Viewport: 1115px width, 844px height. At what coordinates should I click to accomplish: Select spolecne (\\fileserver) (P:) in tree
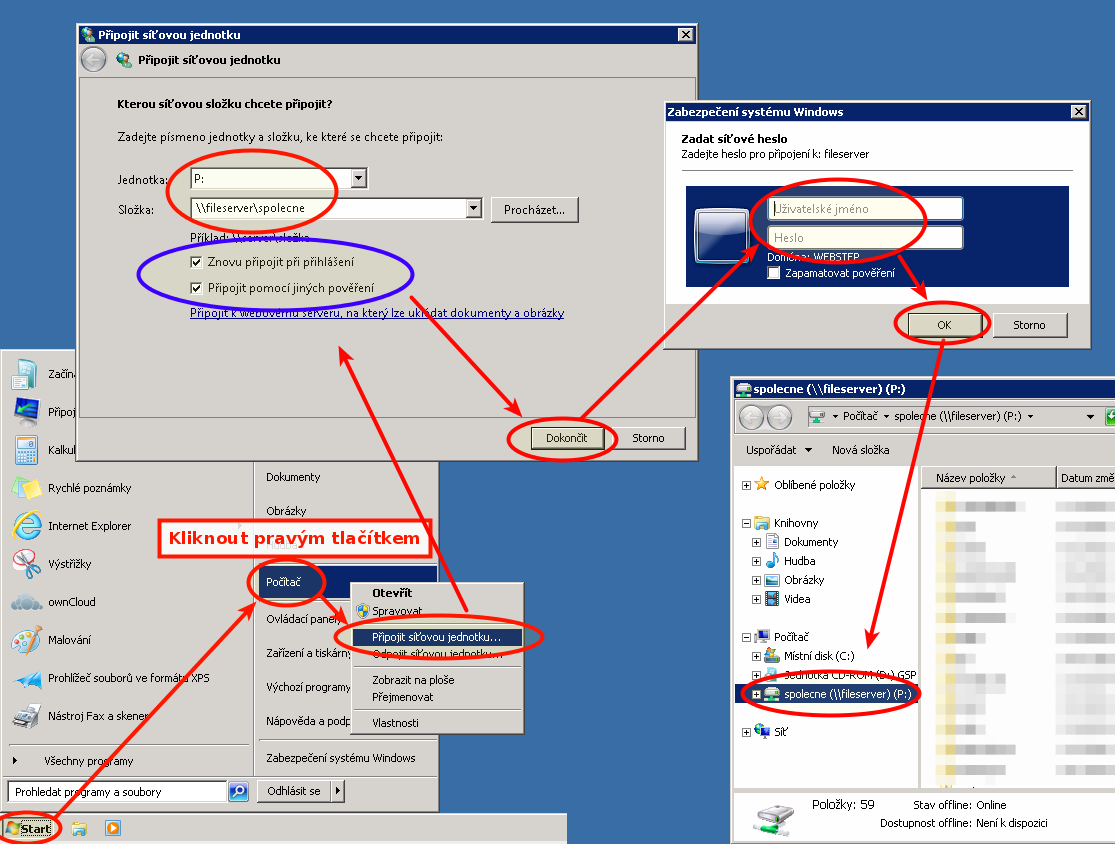846,694
